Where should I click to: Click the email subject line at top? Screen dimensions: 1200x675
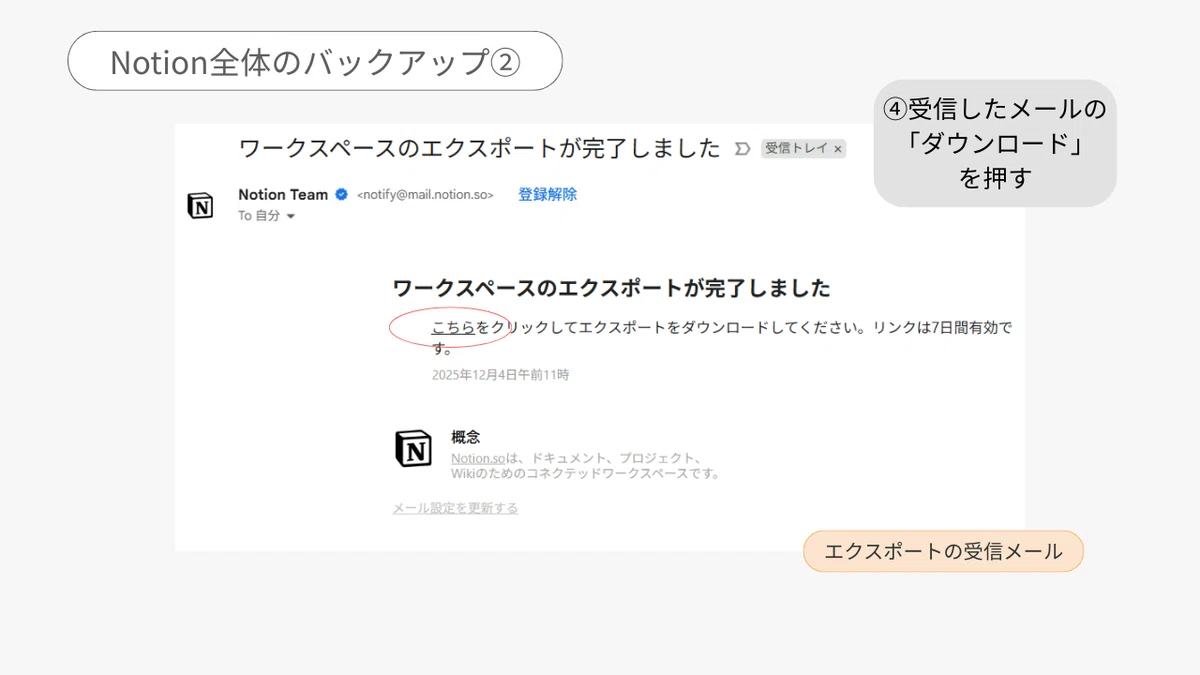point(479,148)
